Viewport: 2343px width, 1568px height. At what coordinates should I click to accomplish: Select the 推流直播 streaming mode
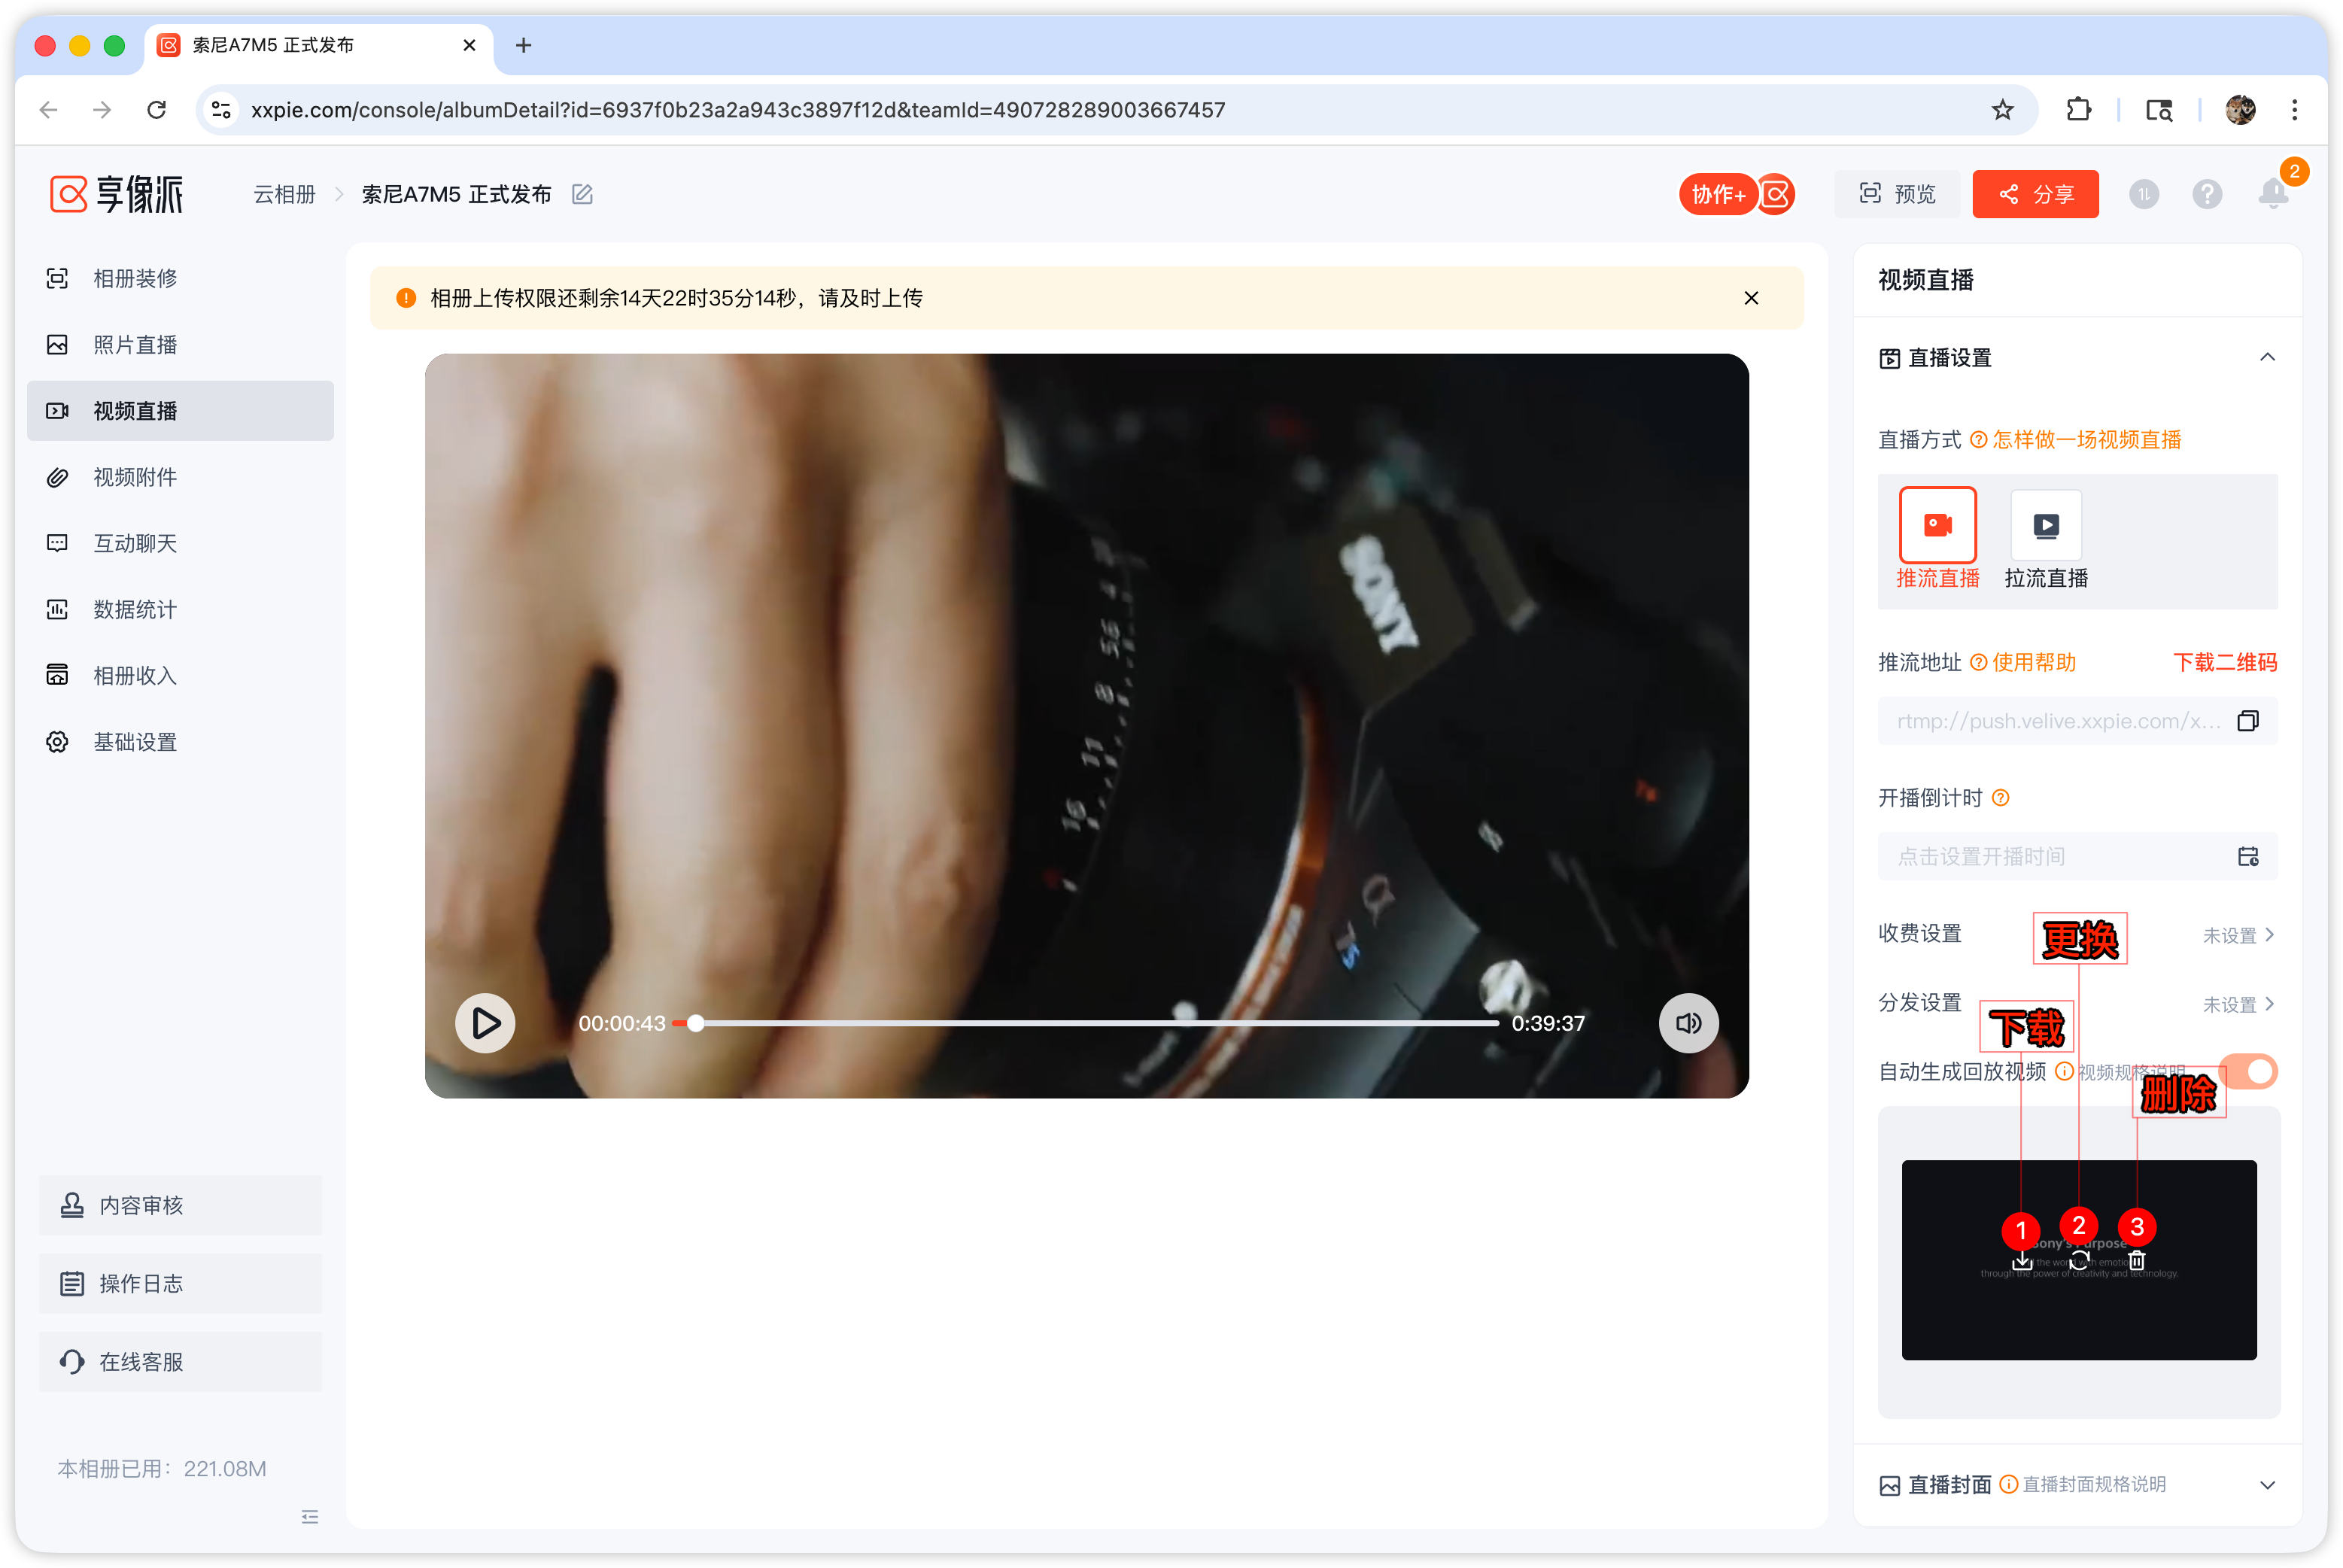point(1937,526)
